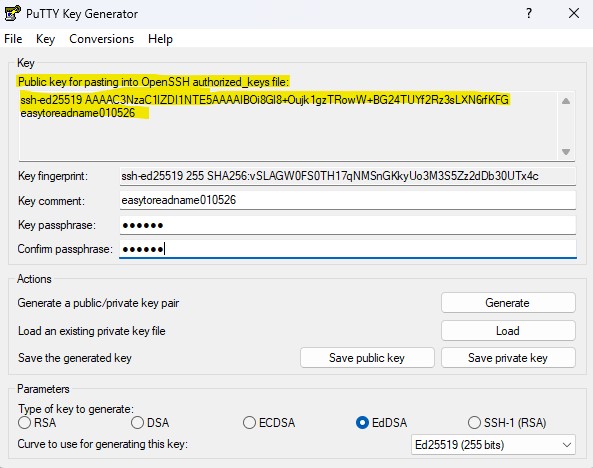This screenshot has height=468, width=593.
Task: Click the public key box scroll down arrow
Action: coord(566,152)
